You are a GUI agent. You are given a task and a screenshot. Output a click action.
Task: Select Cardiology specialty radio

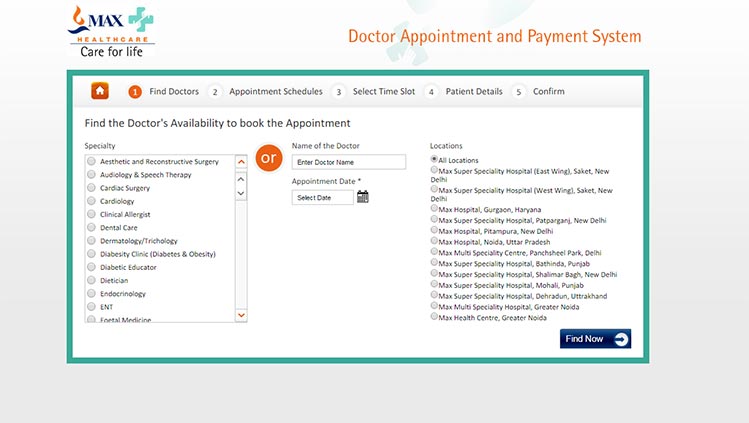(x=91, y=201)
